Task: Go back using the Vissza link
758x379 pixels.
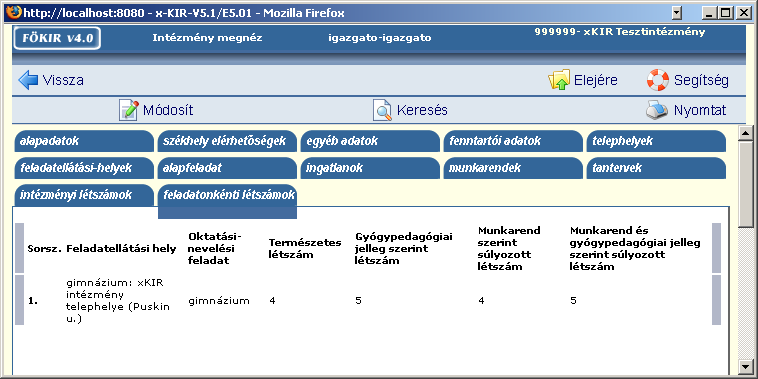Action: (x=63, y=80)
